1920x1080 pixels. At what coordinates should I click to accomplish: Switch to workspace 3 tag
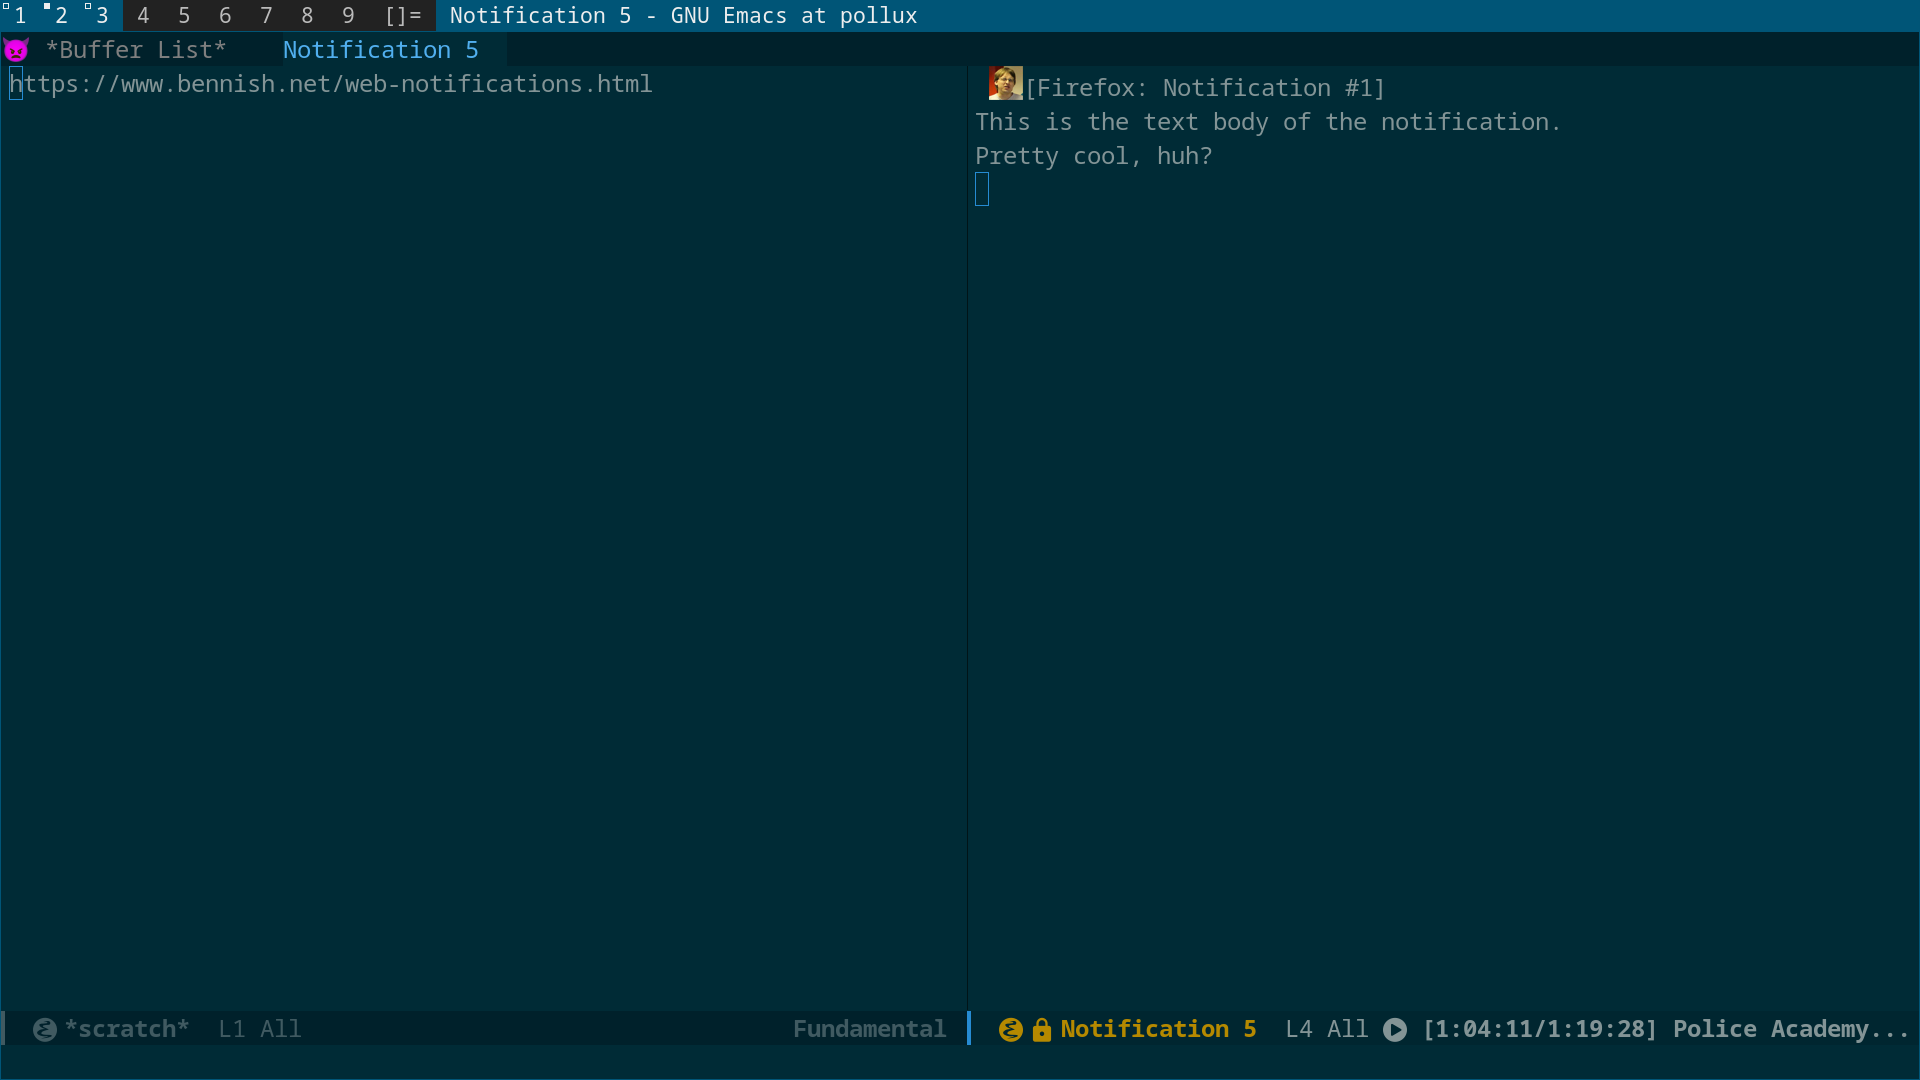click(x=102, y=16)
